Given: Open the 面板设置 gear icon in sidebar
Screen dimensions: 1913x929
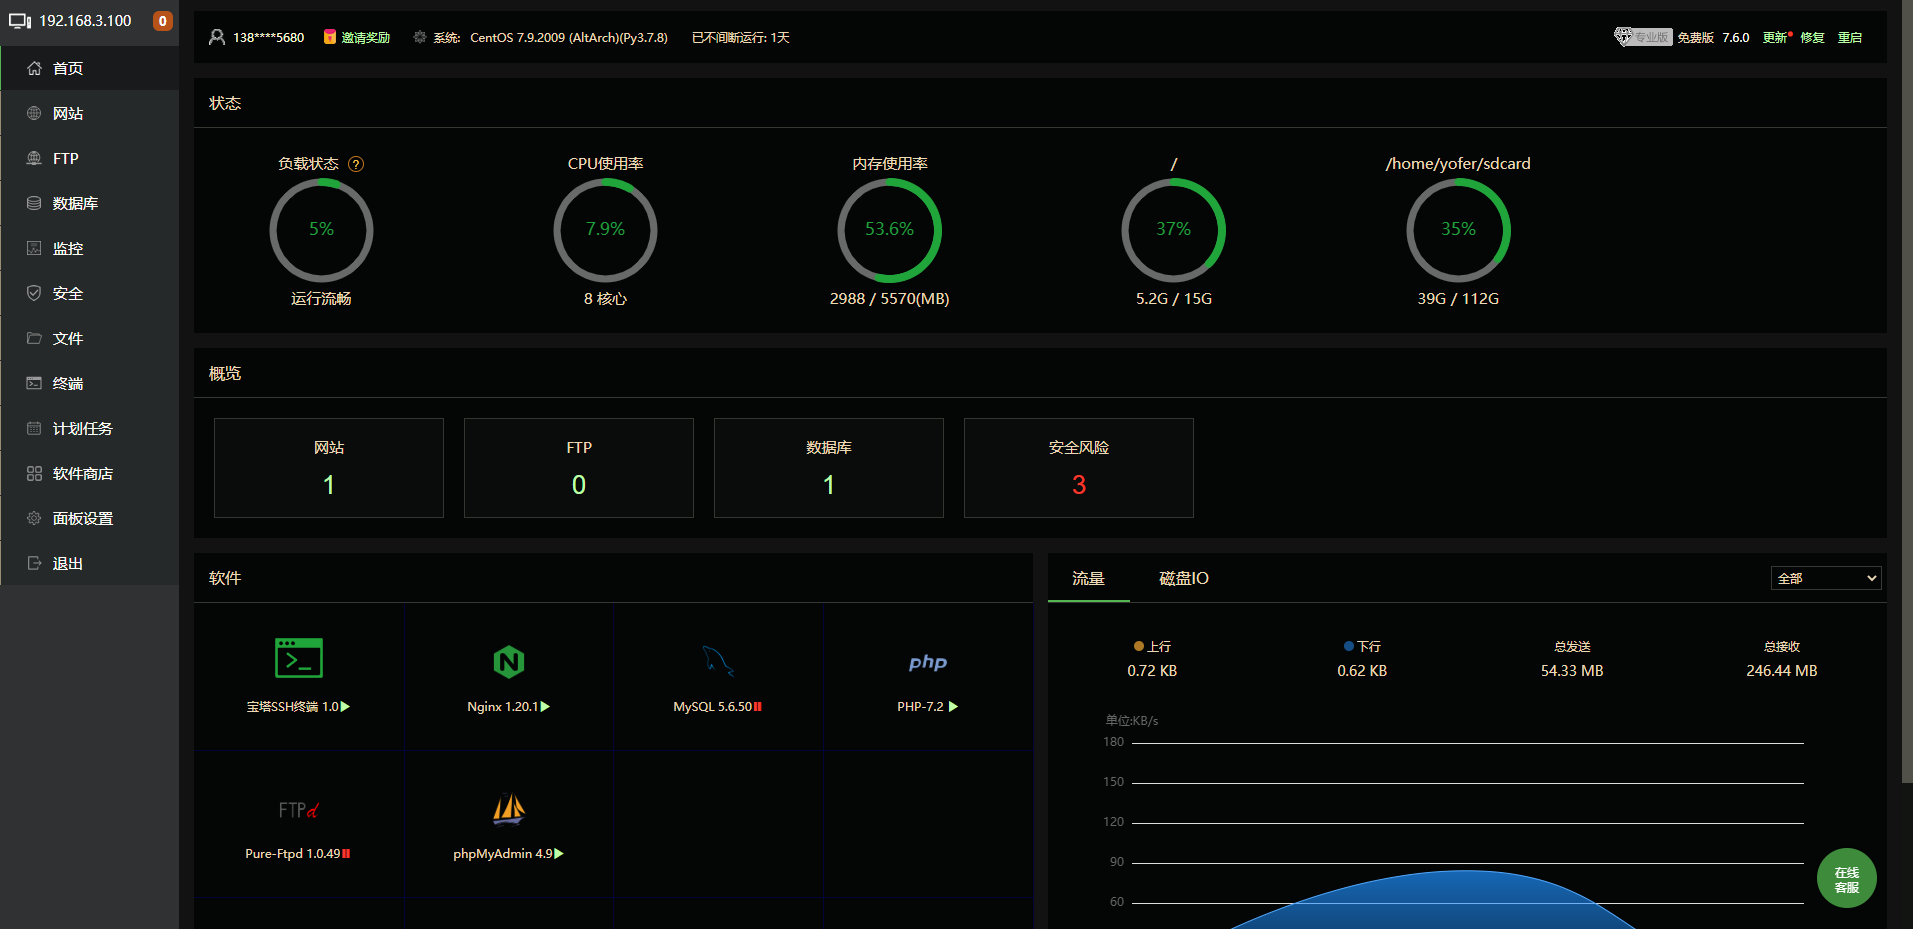Looking at the screenshot, I should click(x=34, y=518).
